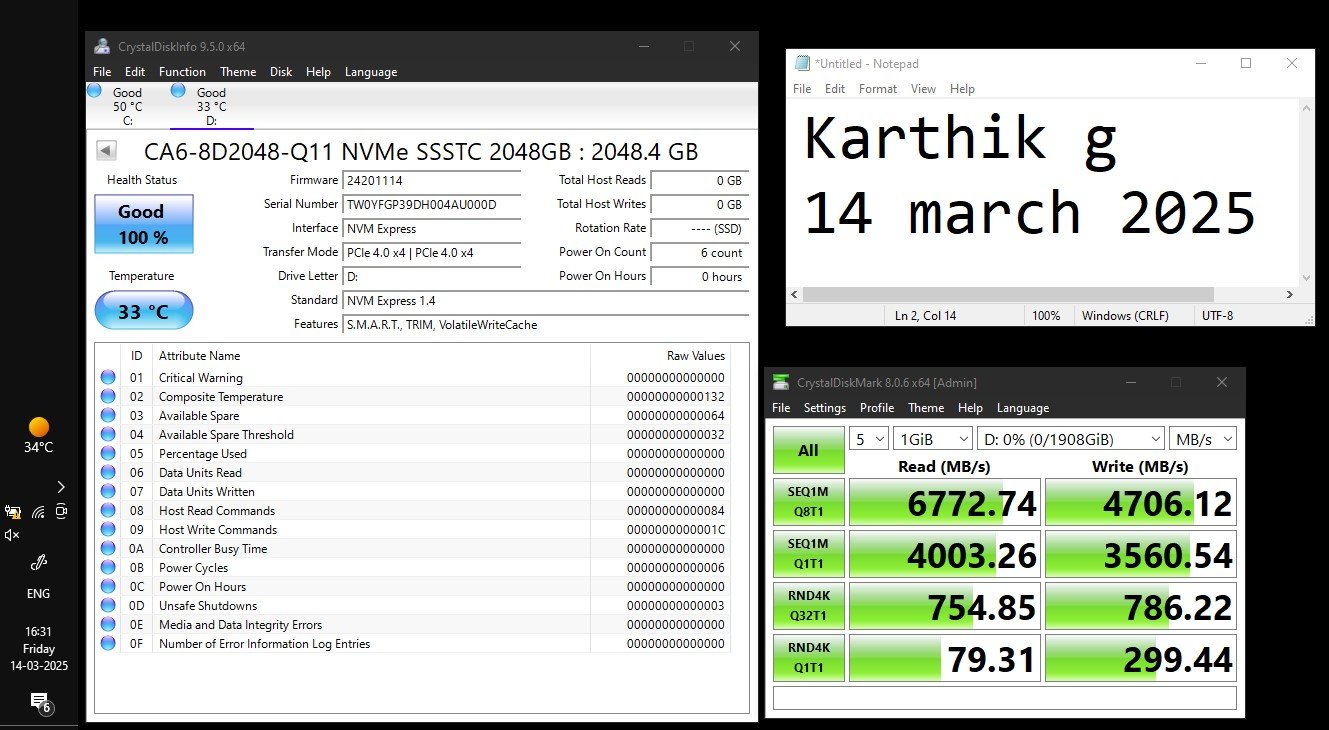
Task: Open the Disk menu in CrystalDiskInfo
Action: 281,72
